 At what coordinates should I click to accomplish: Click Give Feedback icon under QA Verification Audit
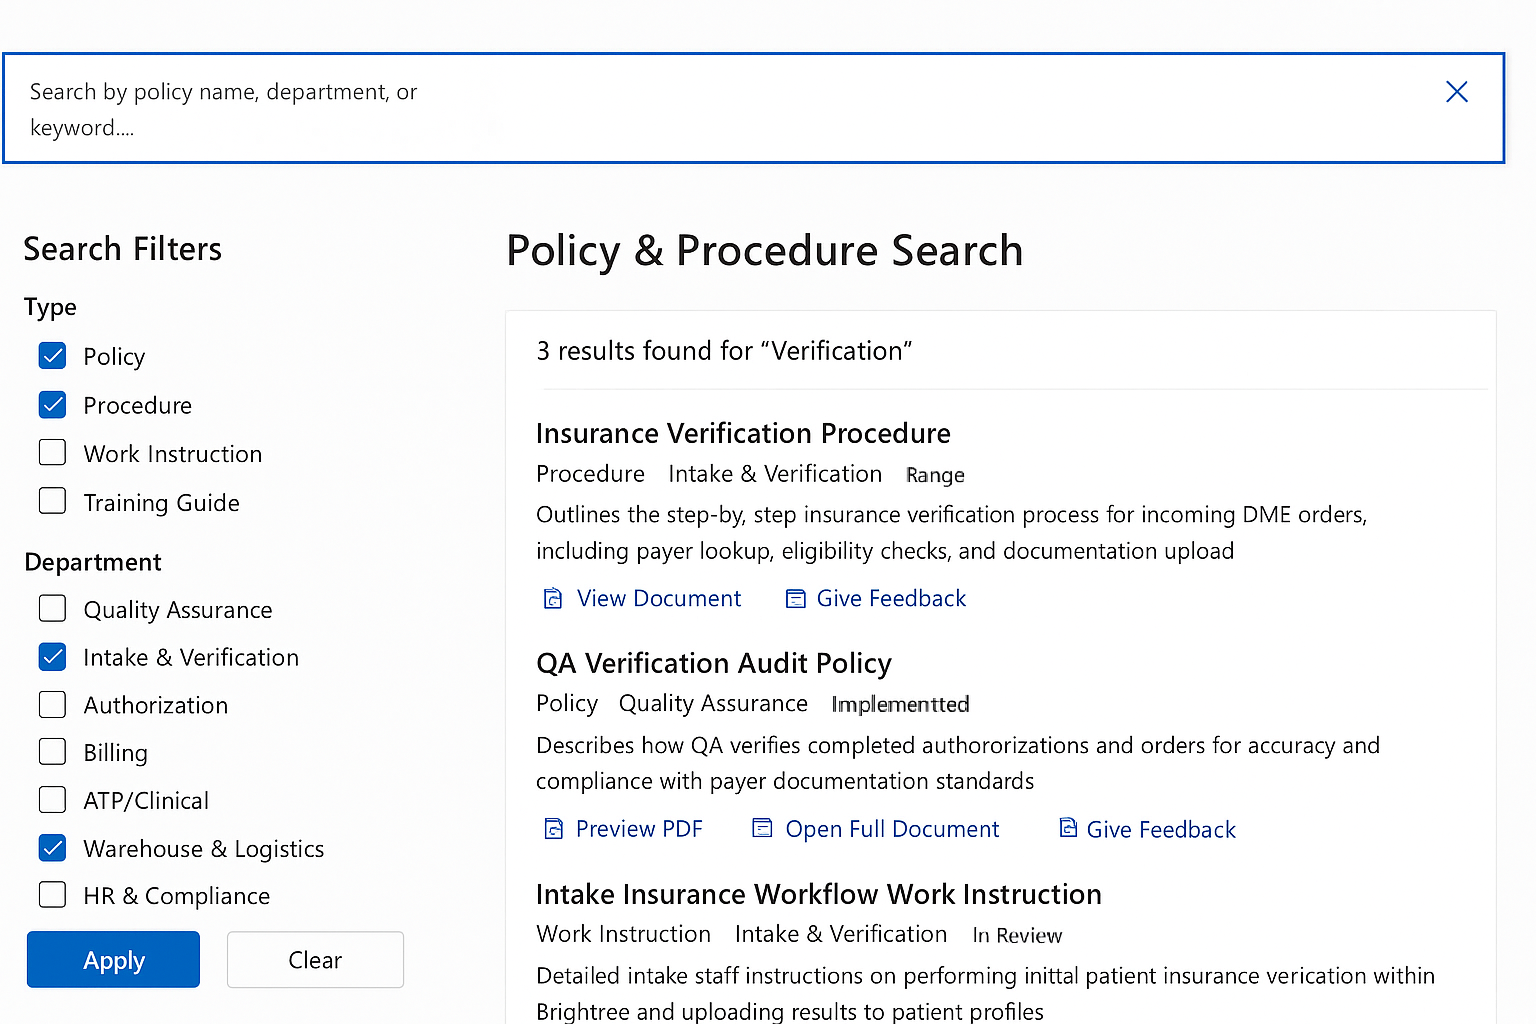coord(1068,828)
